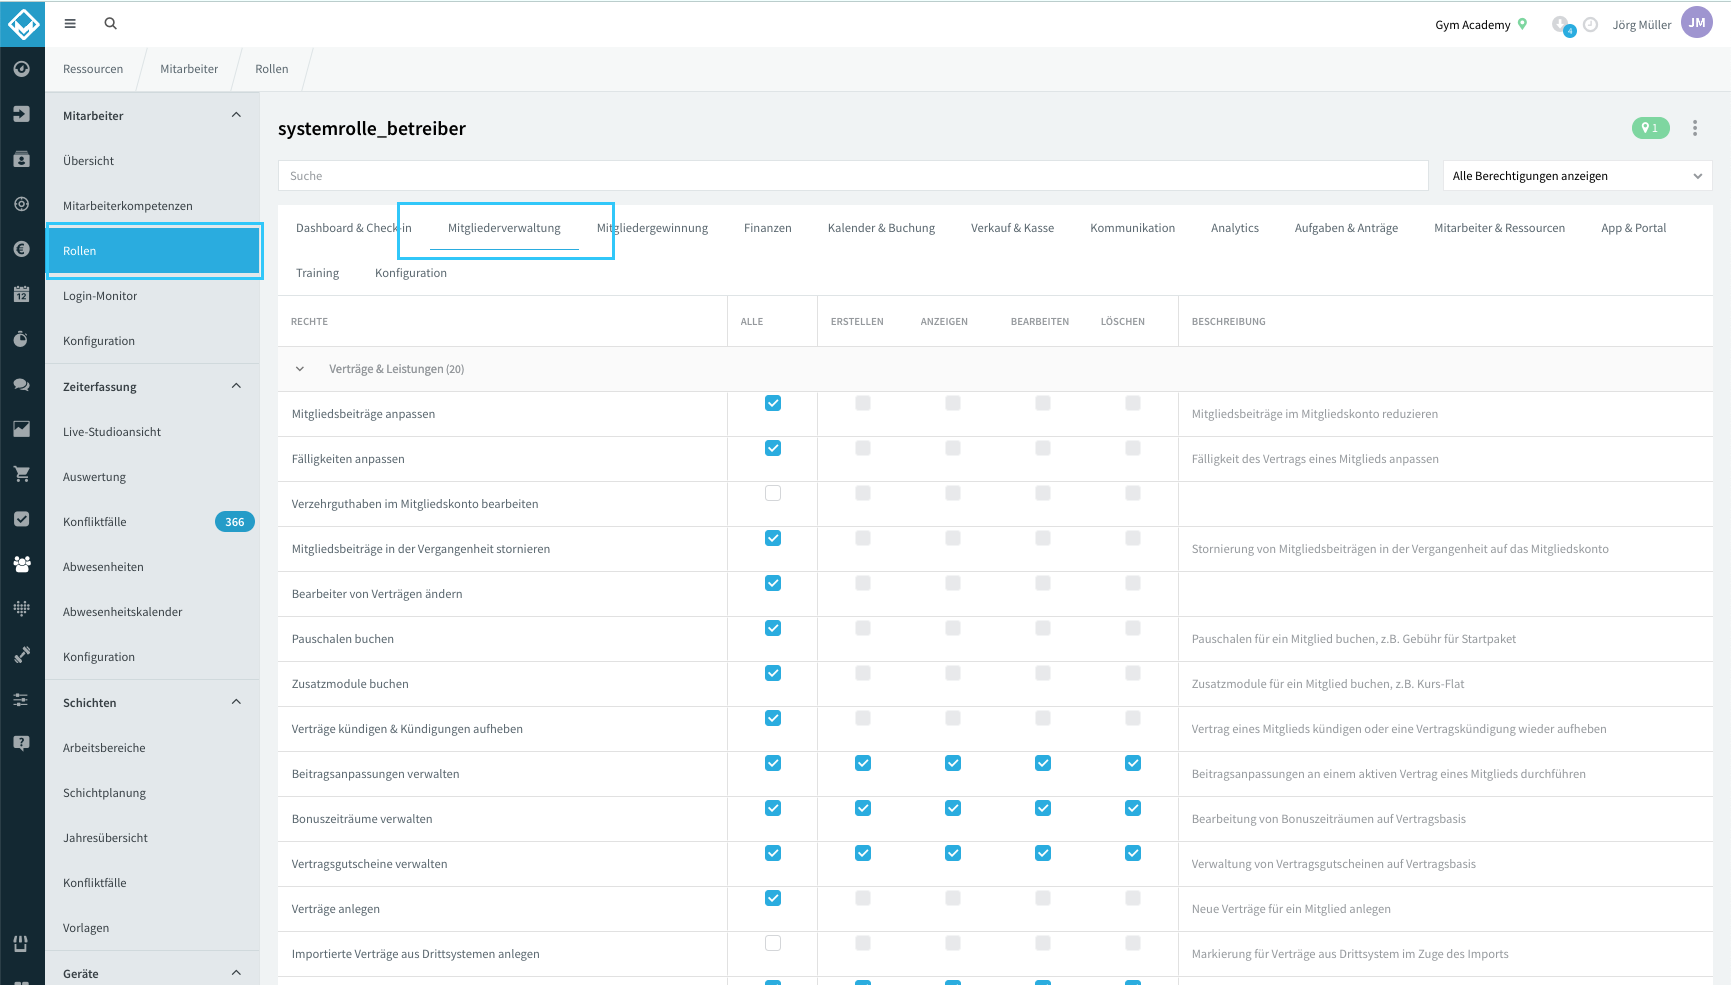Uncheck Alle for Pauschalen buchen
The image size is (1731, 985).
tap(773, 628)
